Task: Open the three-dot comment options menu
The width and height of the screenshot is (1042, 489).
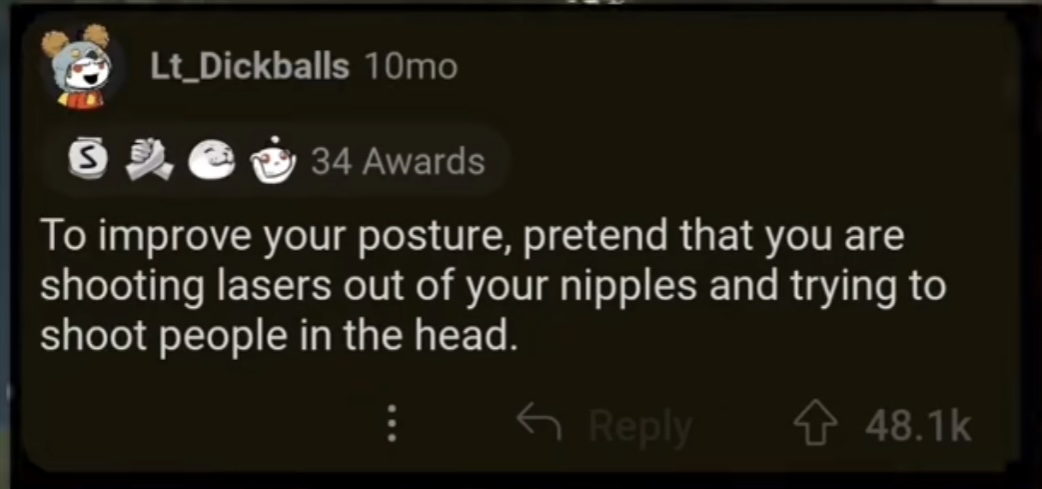Action: pyautogui.click(x=392, y=423)
